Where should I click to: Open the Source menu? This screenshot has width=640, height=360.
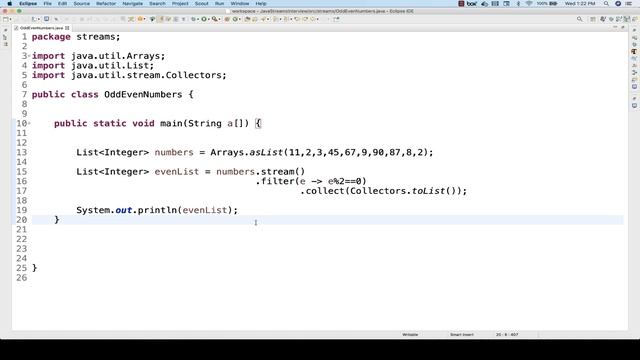pos(81,4)
